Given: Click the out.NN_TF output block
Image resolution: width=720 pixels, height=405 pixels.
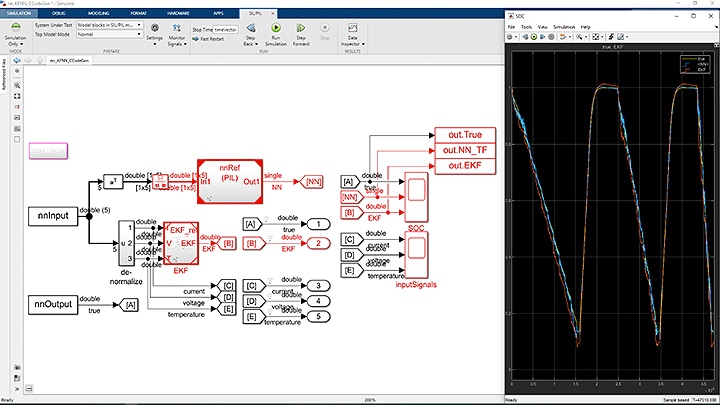Looking at the screenshot, I should point(463,150).
